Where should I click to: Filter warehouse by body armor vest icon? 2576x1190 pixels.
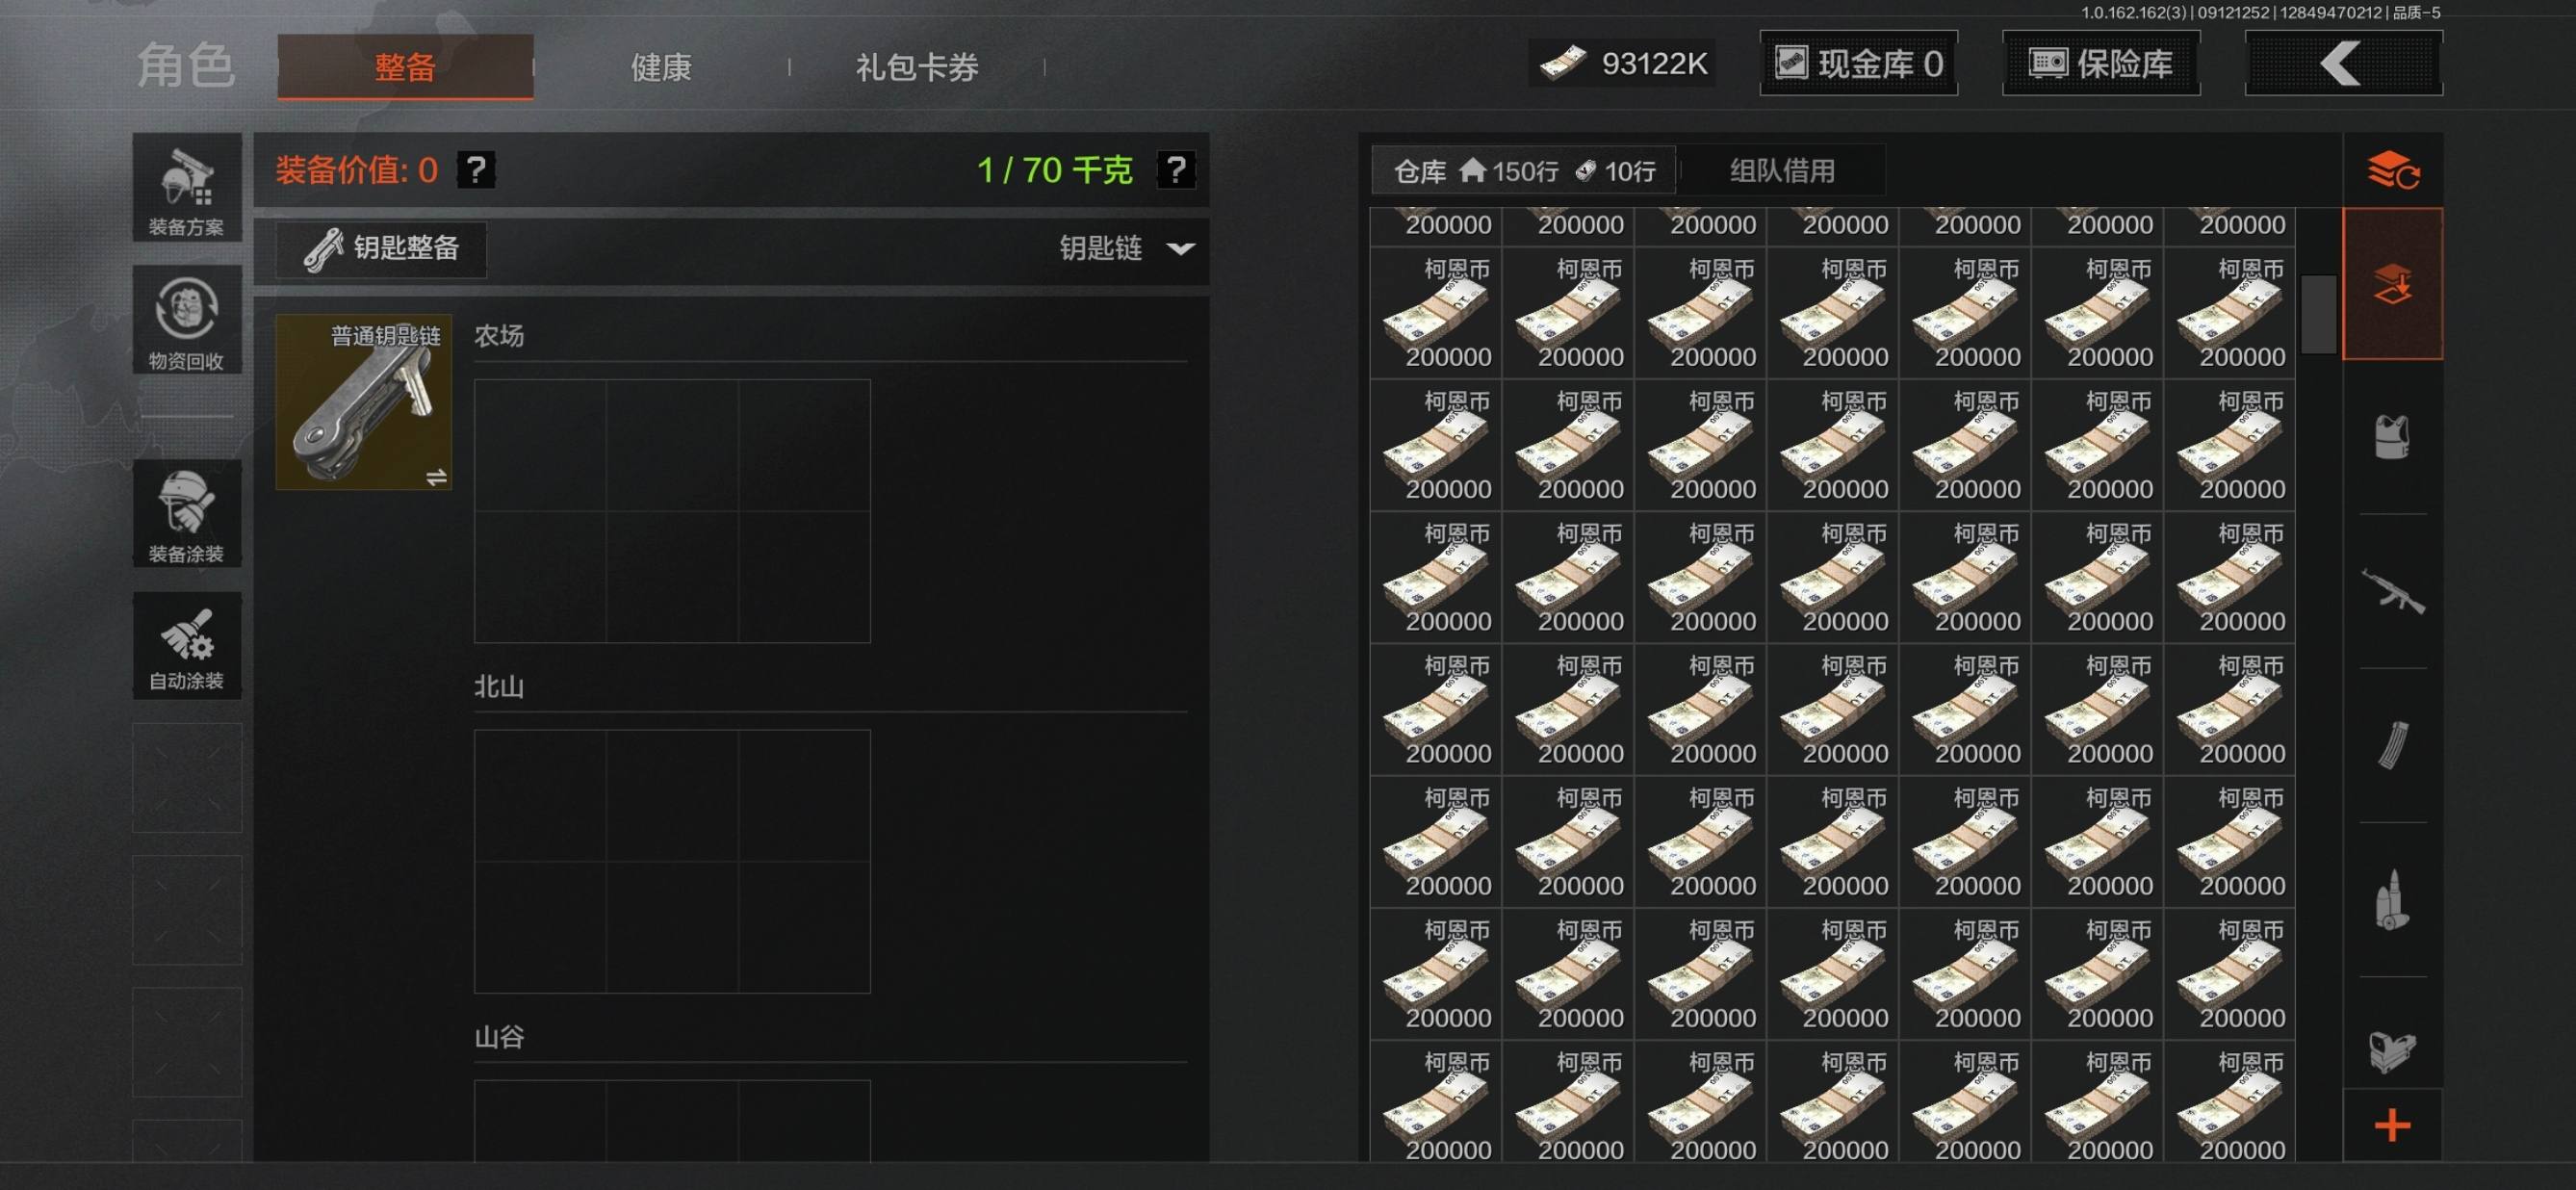(2392, 437)
